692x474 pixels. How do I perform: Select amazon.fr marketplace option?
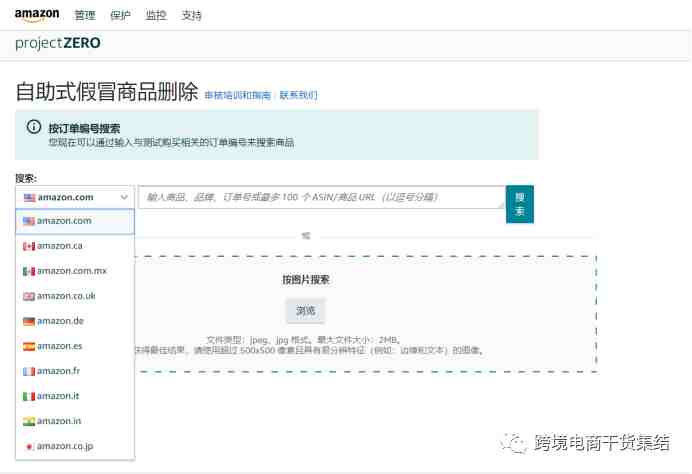pos(75,371)
